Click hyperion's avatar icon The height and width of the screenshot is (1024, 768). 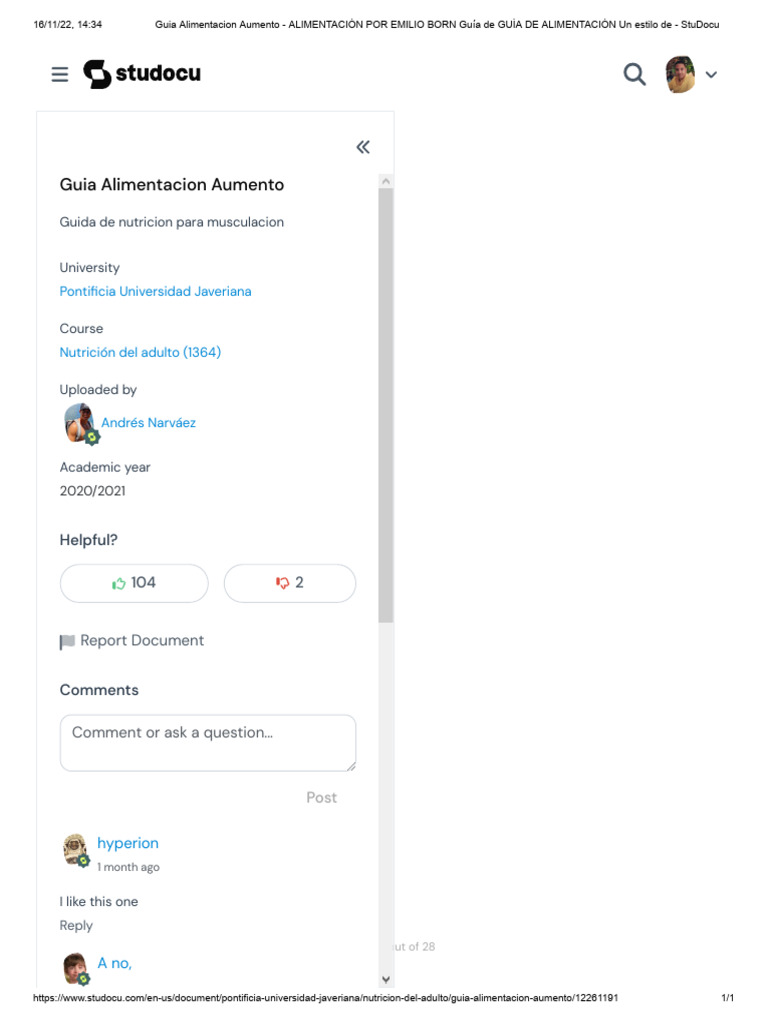point(76,850)
